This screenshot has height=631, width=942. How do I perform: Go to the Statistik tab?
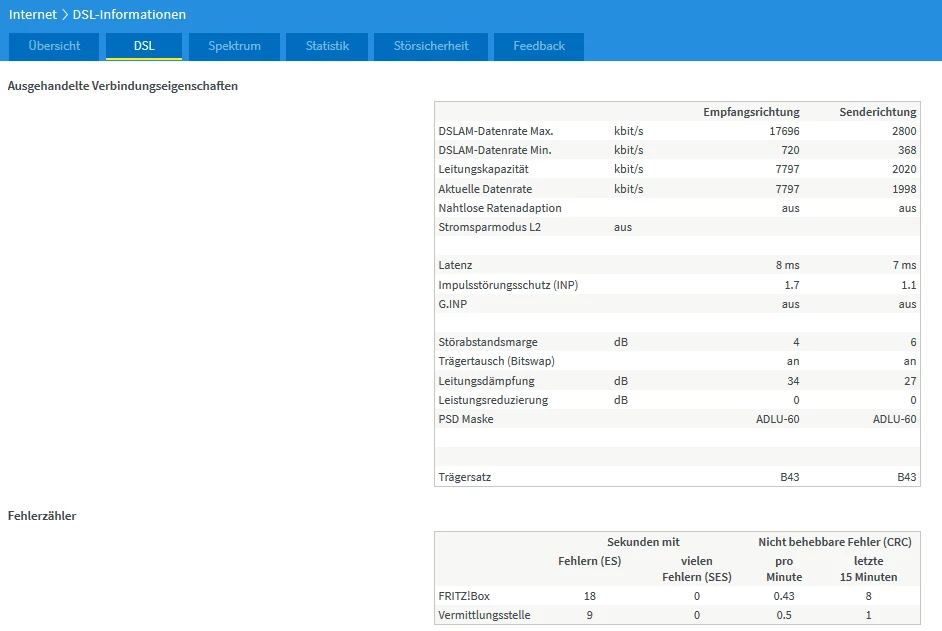point(327,46)
